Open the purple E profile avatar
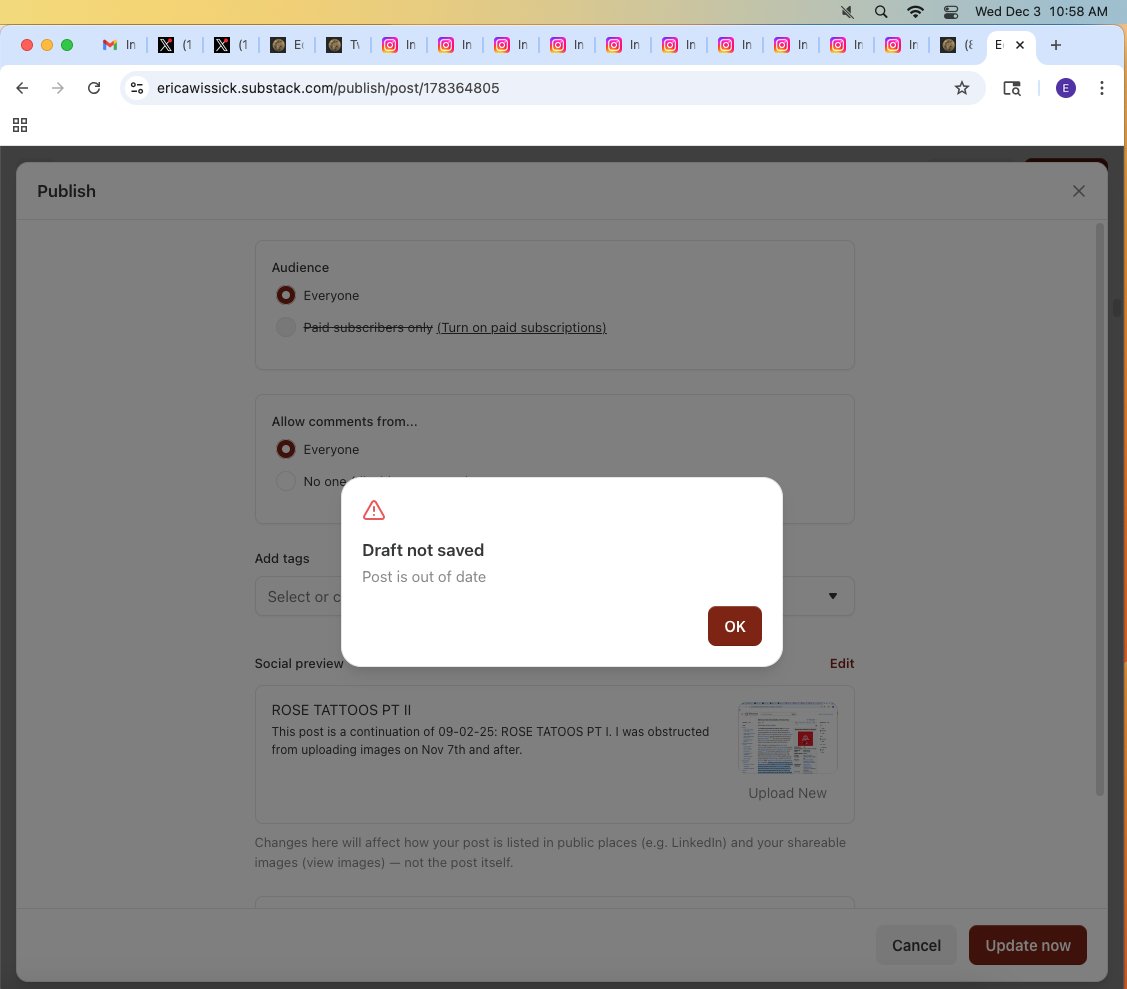This screenshot has height=989, width=1127. coord(1065,88)
